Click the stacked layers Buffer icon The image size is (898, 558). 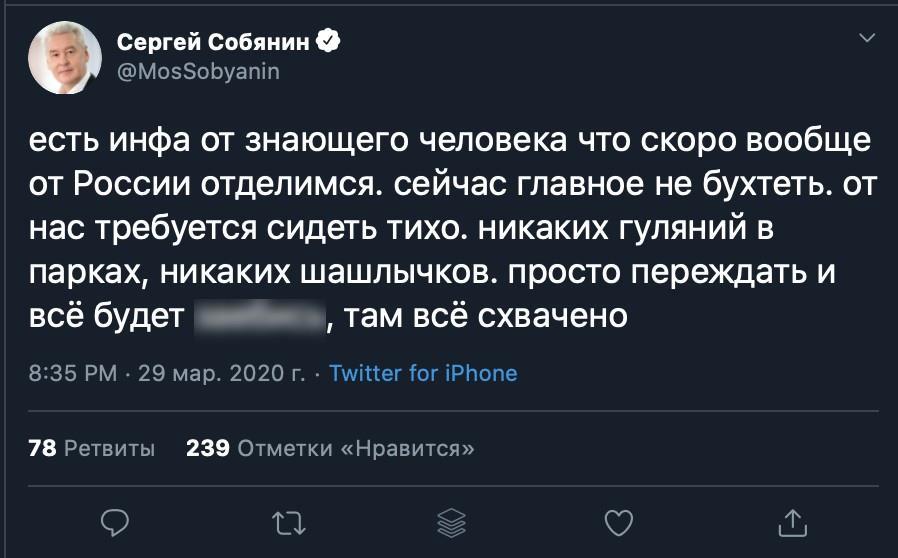[453, 521]
